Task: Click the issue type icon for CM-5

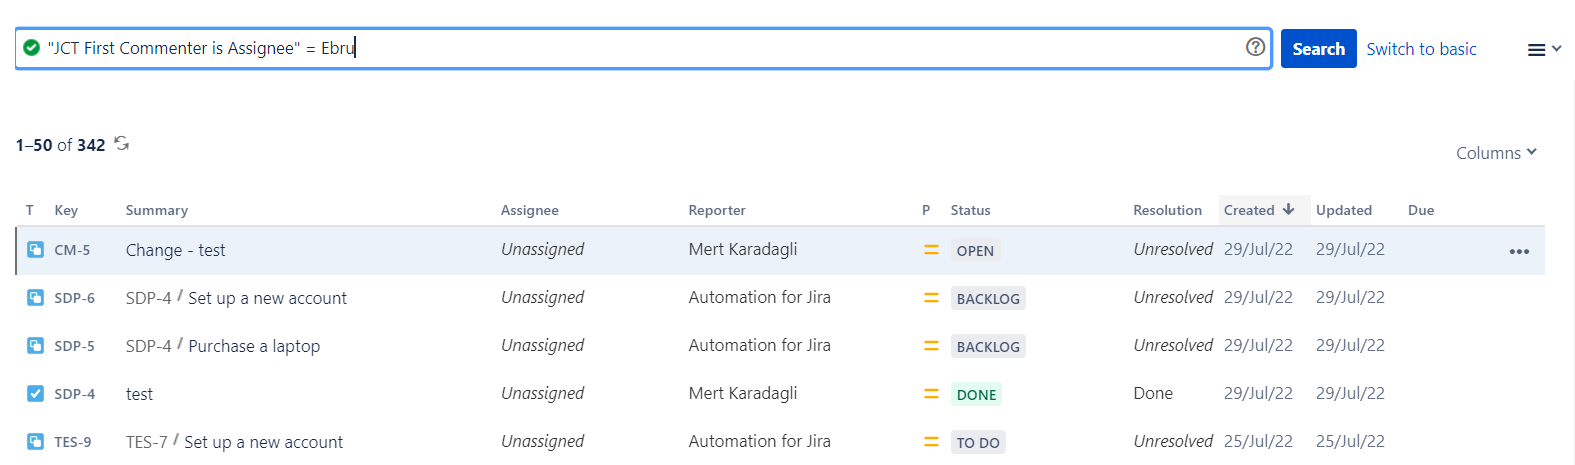Action: [x=35, y=250]
